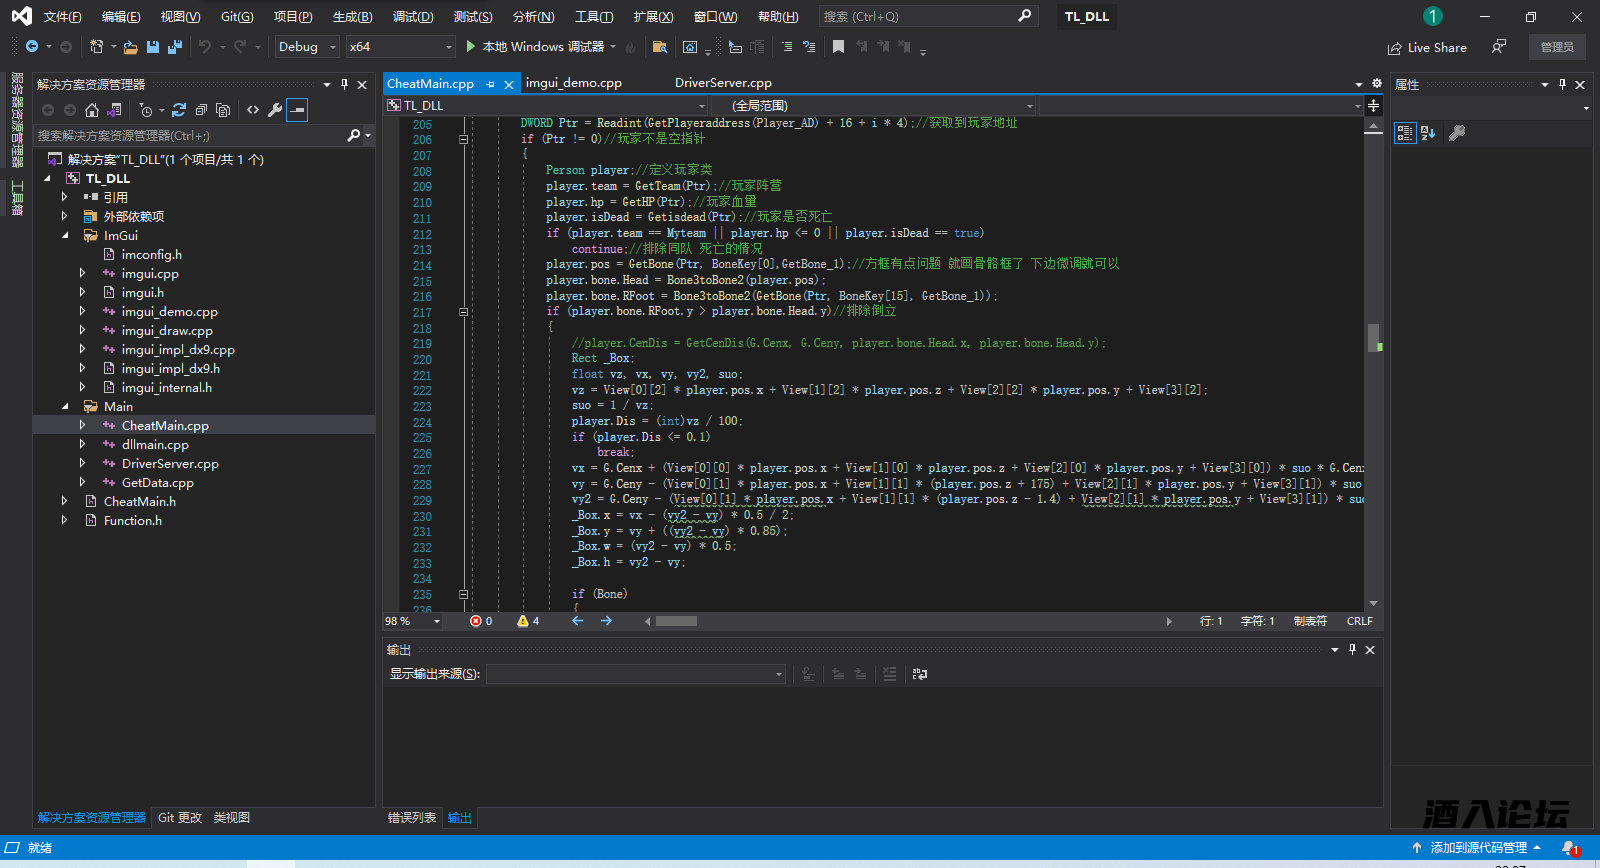1600x868 pixels.
Task: Open Git(G) menu
Action: coord(237,17)
